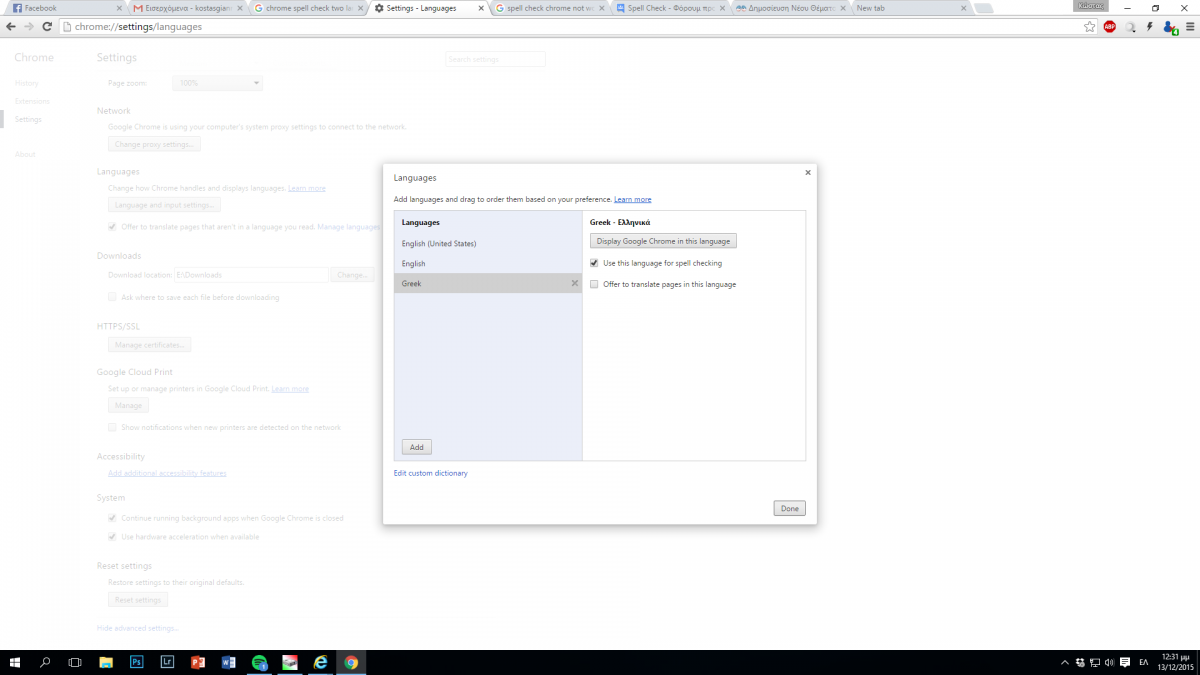Click Display Google Chrome in this language
The width and height of the screenshot is (1200, 675).
click(663, 241)
